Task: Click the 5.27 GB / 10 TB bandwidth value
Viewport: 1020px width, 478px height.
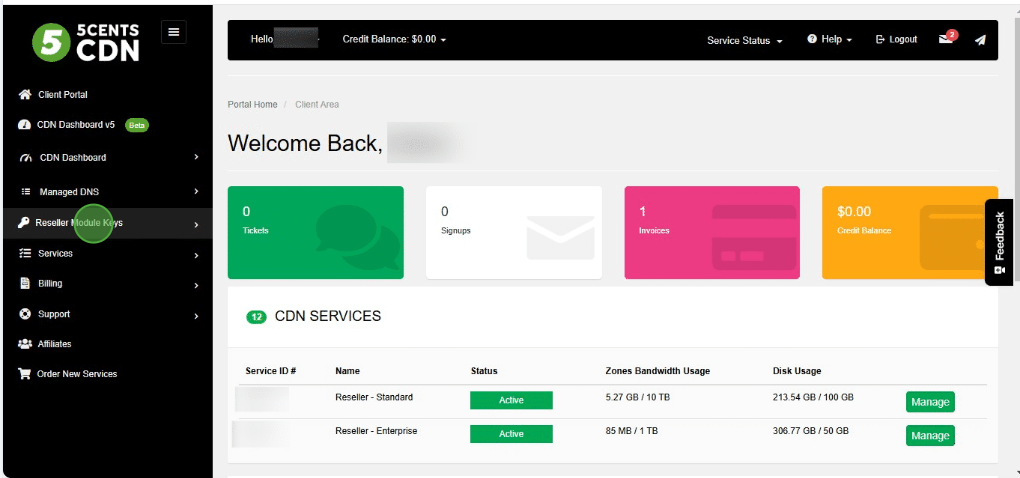Action: click(638, 397)
